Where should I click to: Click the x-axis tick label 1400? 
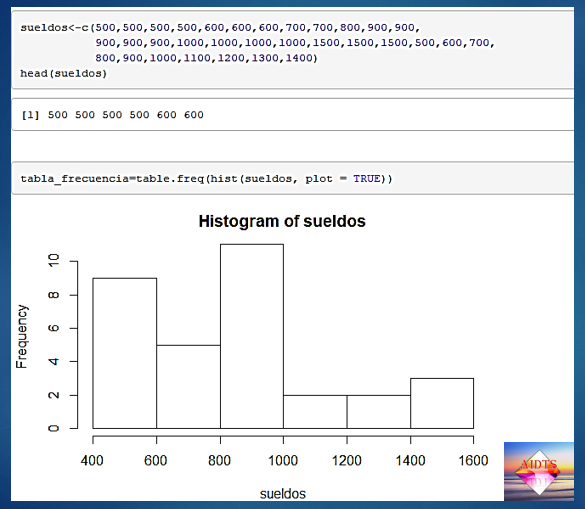point(410,460)
